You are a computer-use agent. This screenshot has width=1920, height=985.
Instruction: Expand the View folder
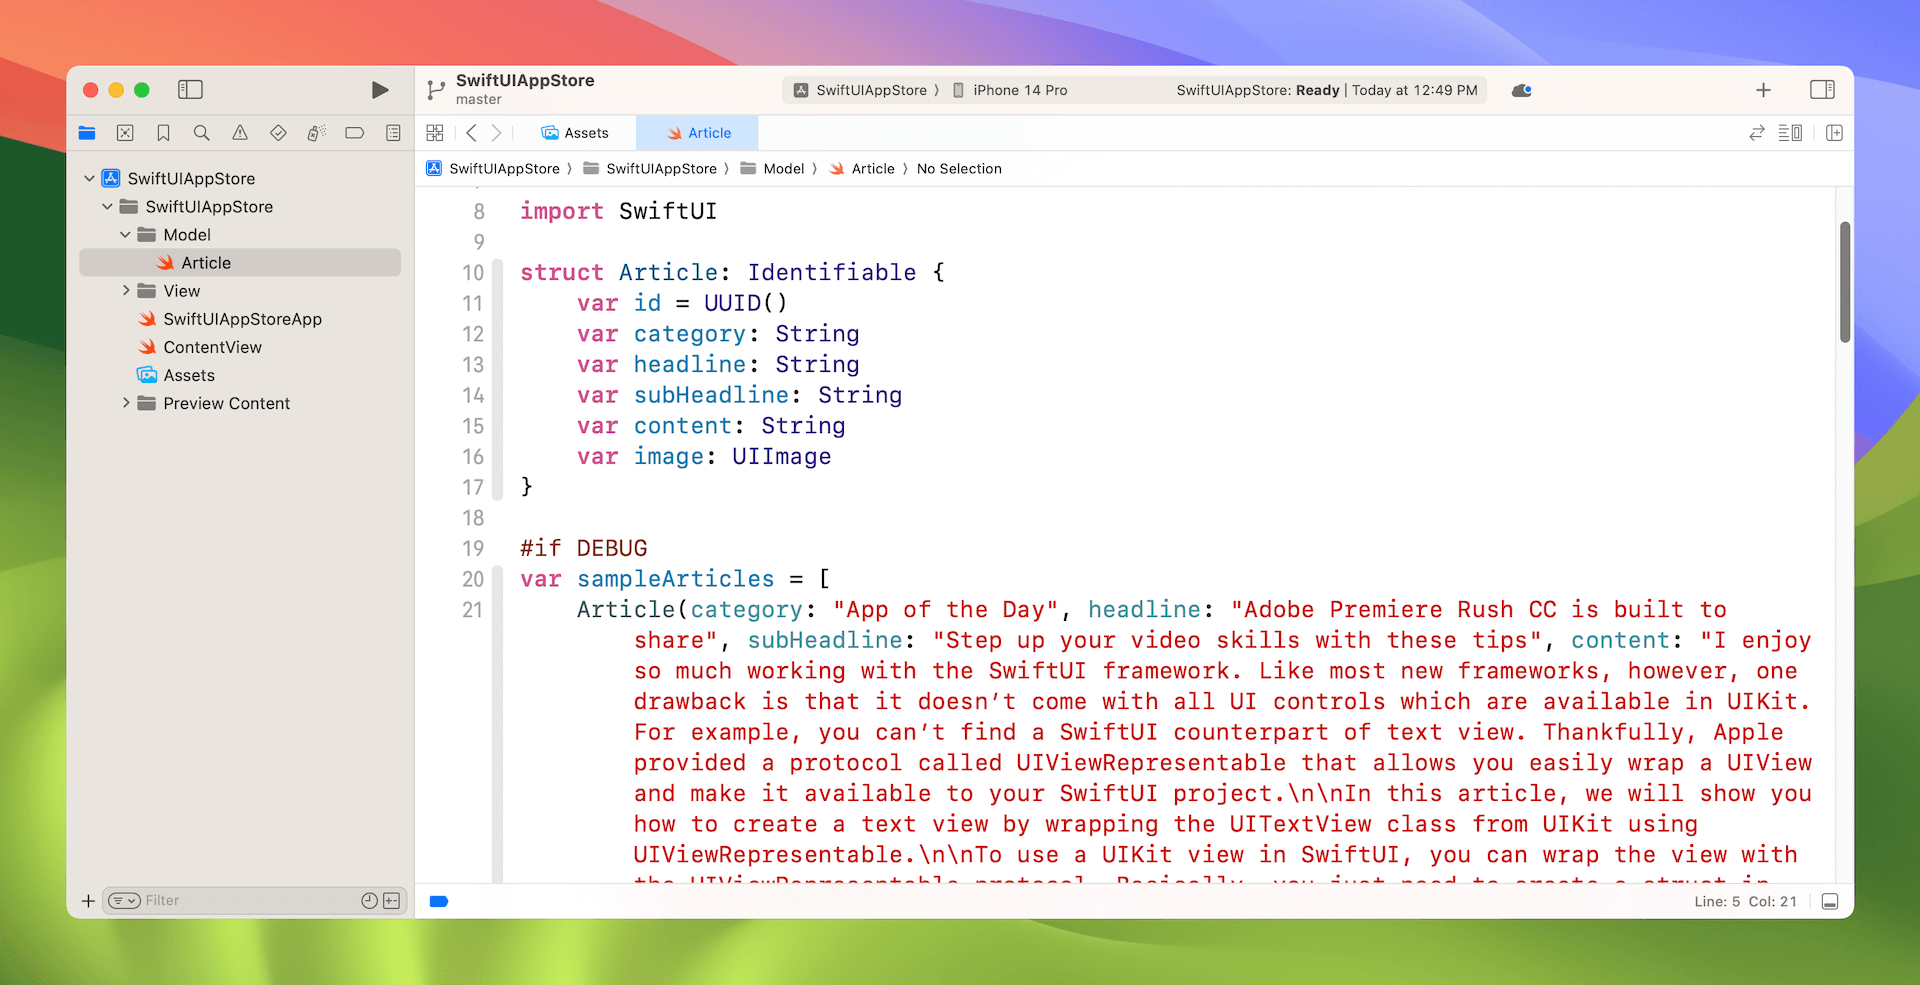pyautogui.click(x=125, y=290)
